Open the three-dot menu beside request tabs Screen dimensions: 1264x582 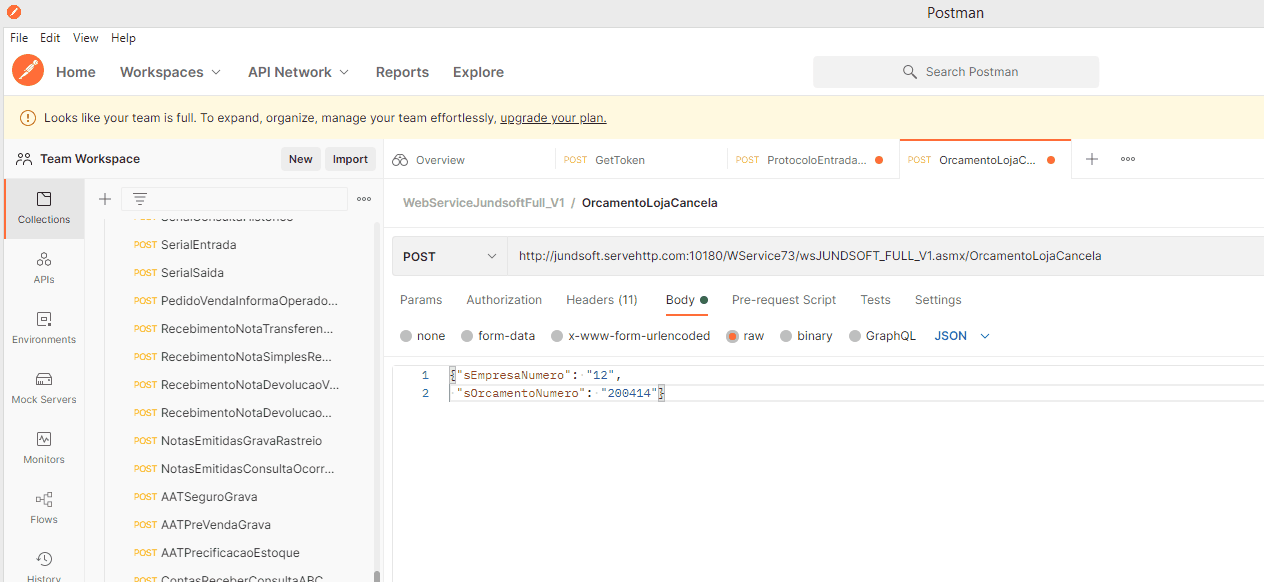click(1128, 160)
